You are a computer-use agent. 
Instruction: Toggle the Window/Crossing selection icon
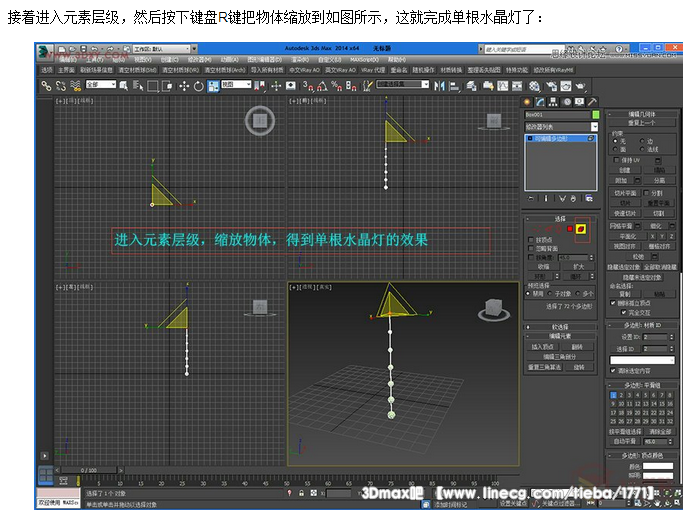pyautogui.click(x=167, y=86)
